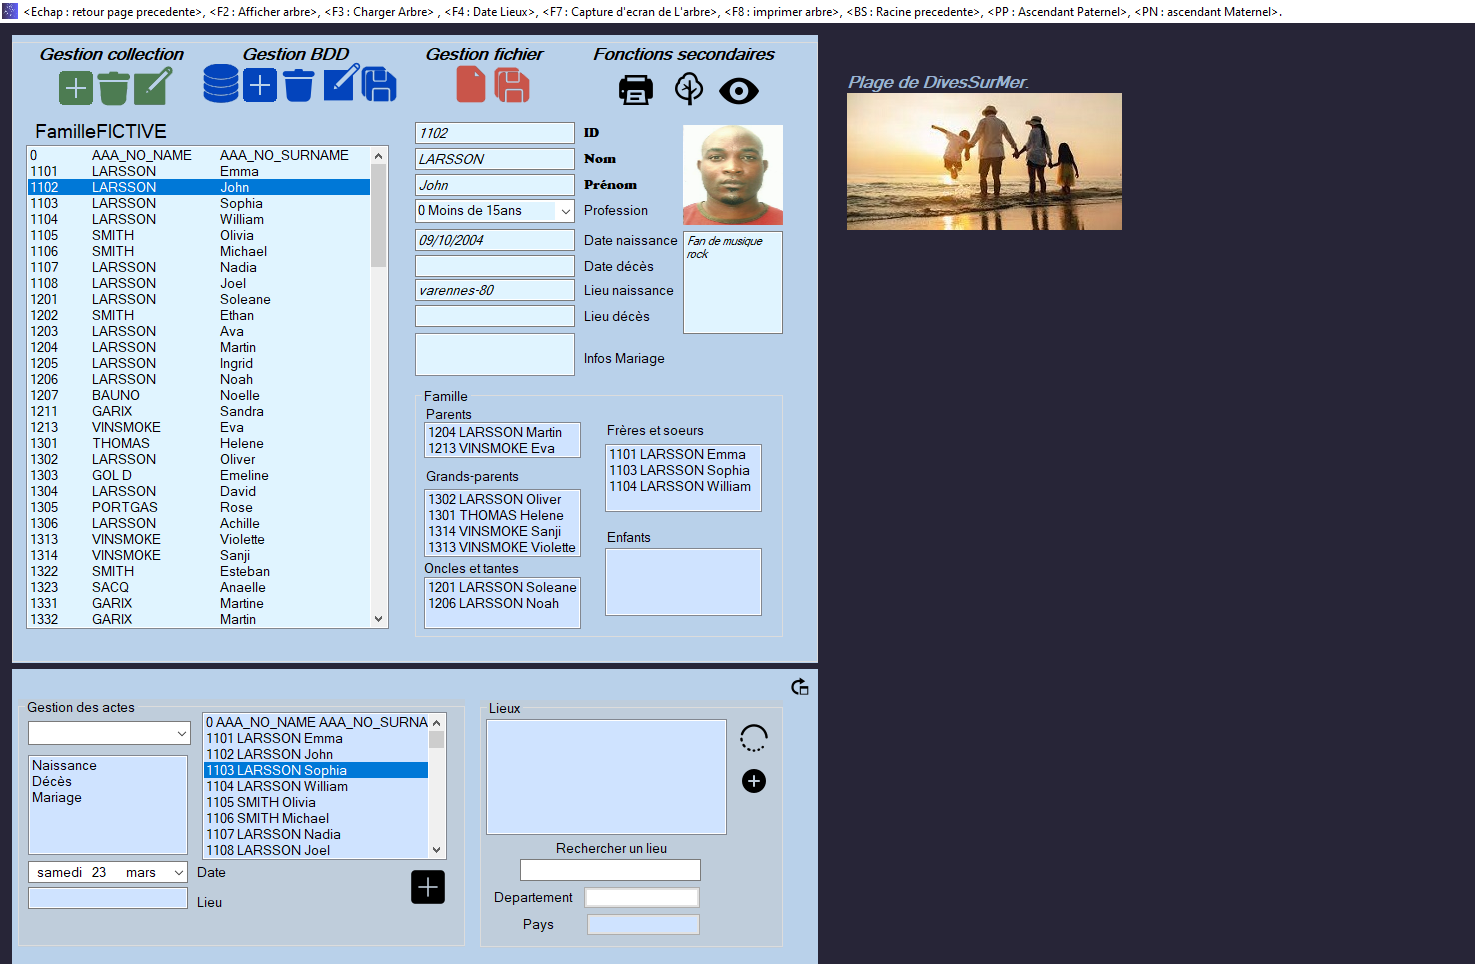Click the Rechercher un lieu search field
Screen dimensions: 1475x964
click(610, 870)
